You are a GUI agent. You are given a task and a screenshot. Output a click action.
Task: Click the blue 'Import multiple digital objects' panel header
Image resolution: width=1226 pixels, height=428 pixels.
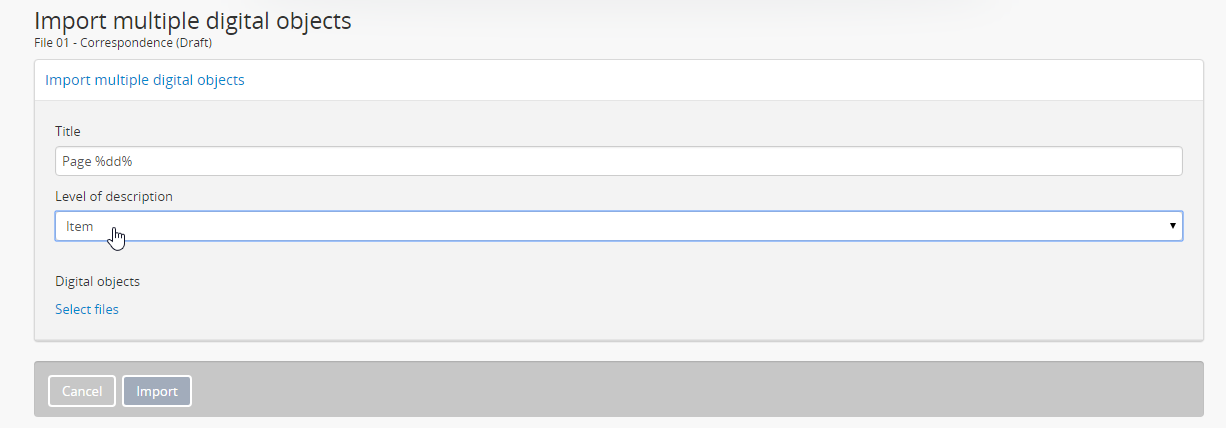[x=145, y=80]
